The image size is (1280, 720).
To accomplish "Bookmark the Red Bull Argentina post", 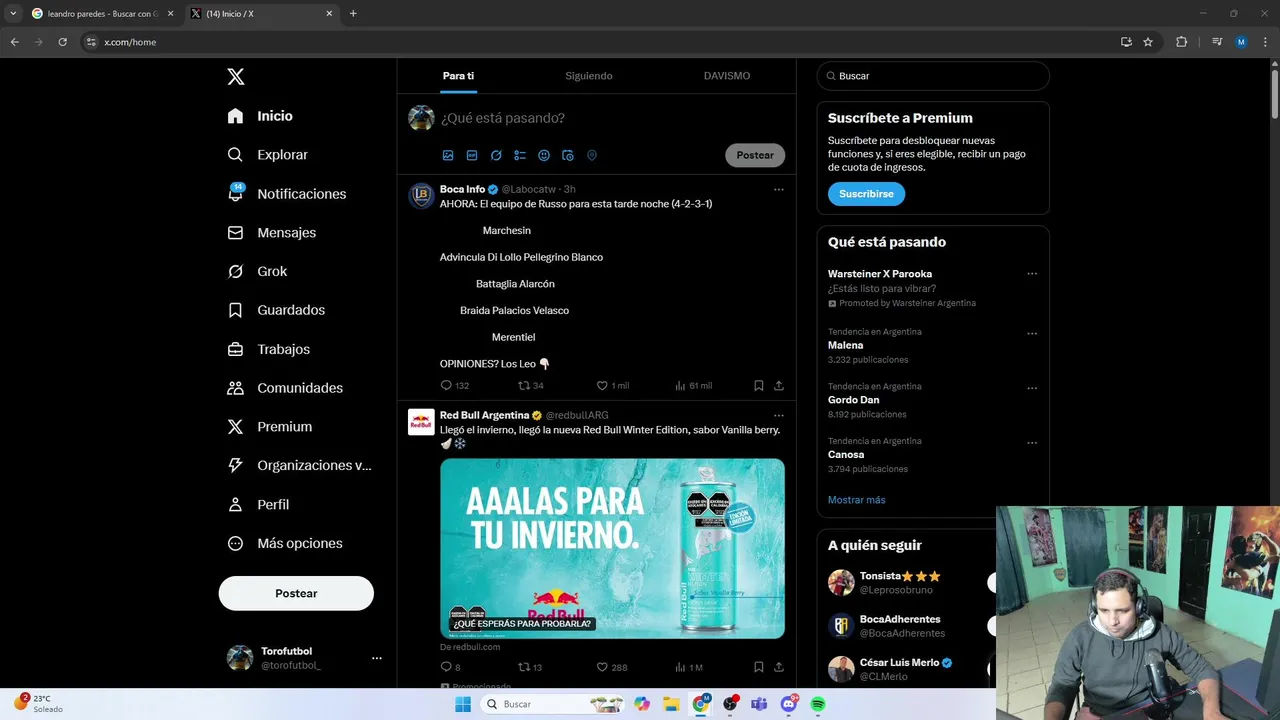I will [759, 667].
